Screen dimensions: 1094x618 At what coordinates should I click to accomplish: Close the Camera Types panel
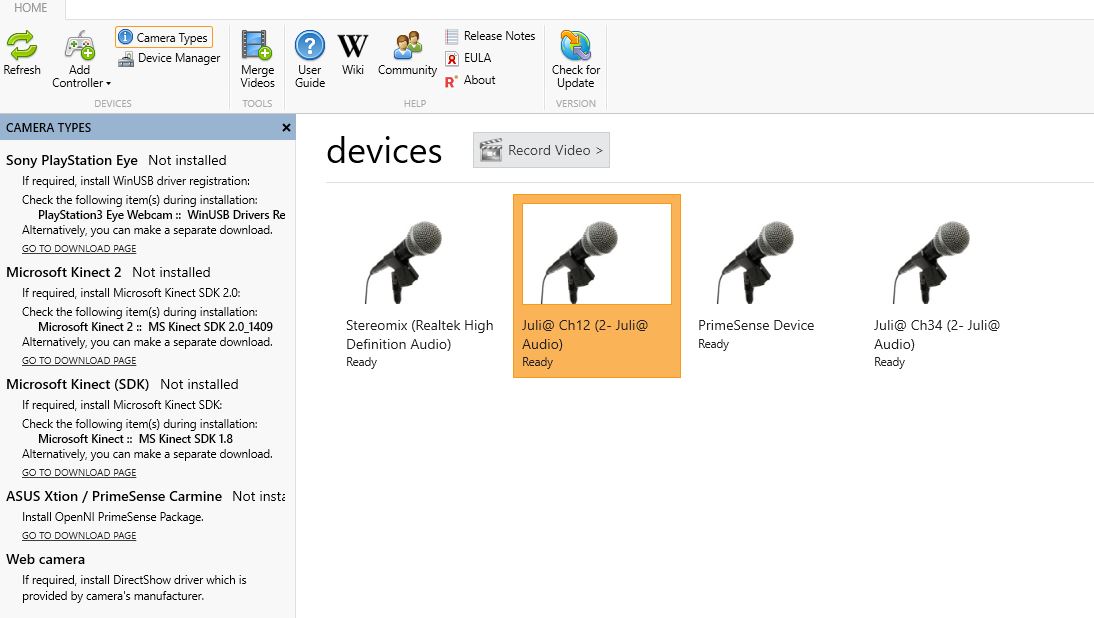(285, 128)
